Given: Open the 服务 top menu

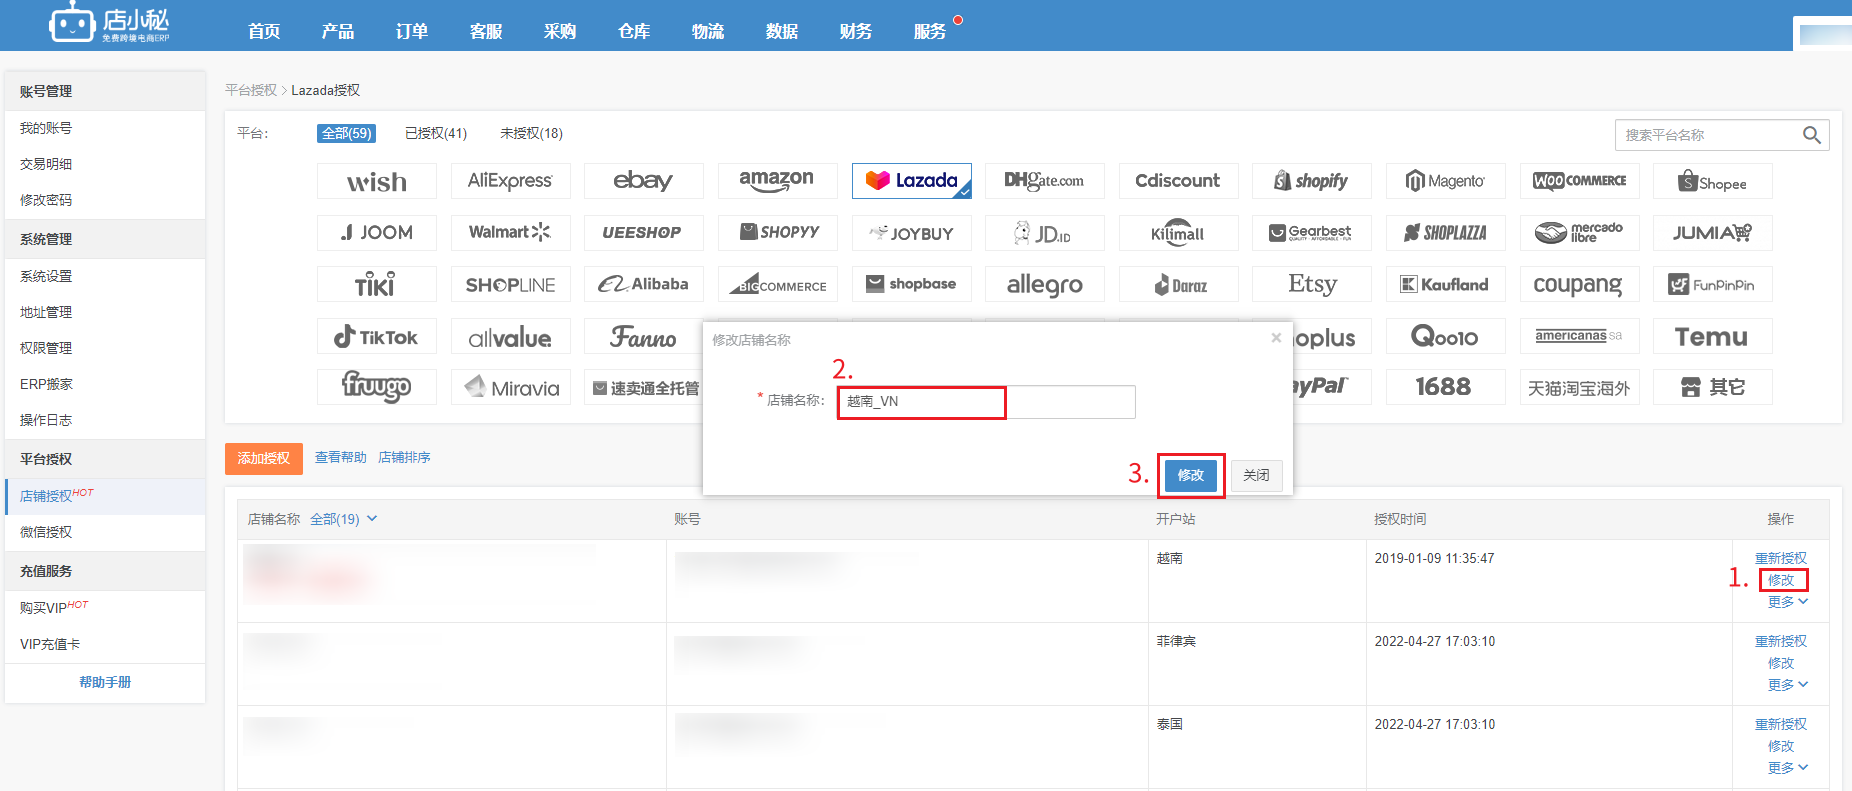Looking at the screenshot, I should click(x=930, y=31).
